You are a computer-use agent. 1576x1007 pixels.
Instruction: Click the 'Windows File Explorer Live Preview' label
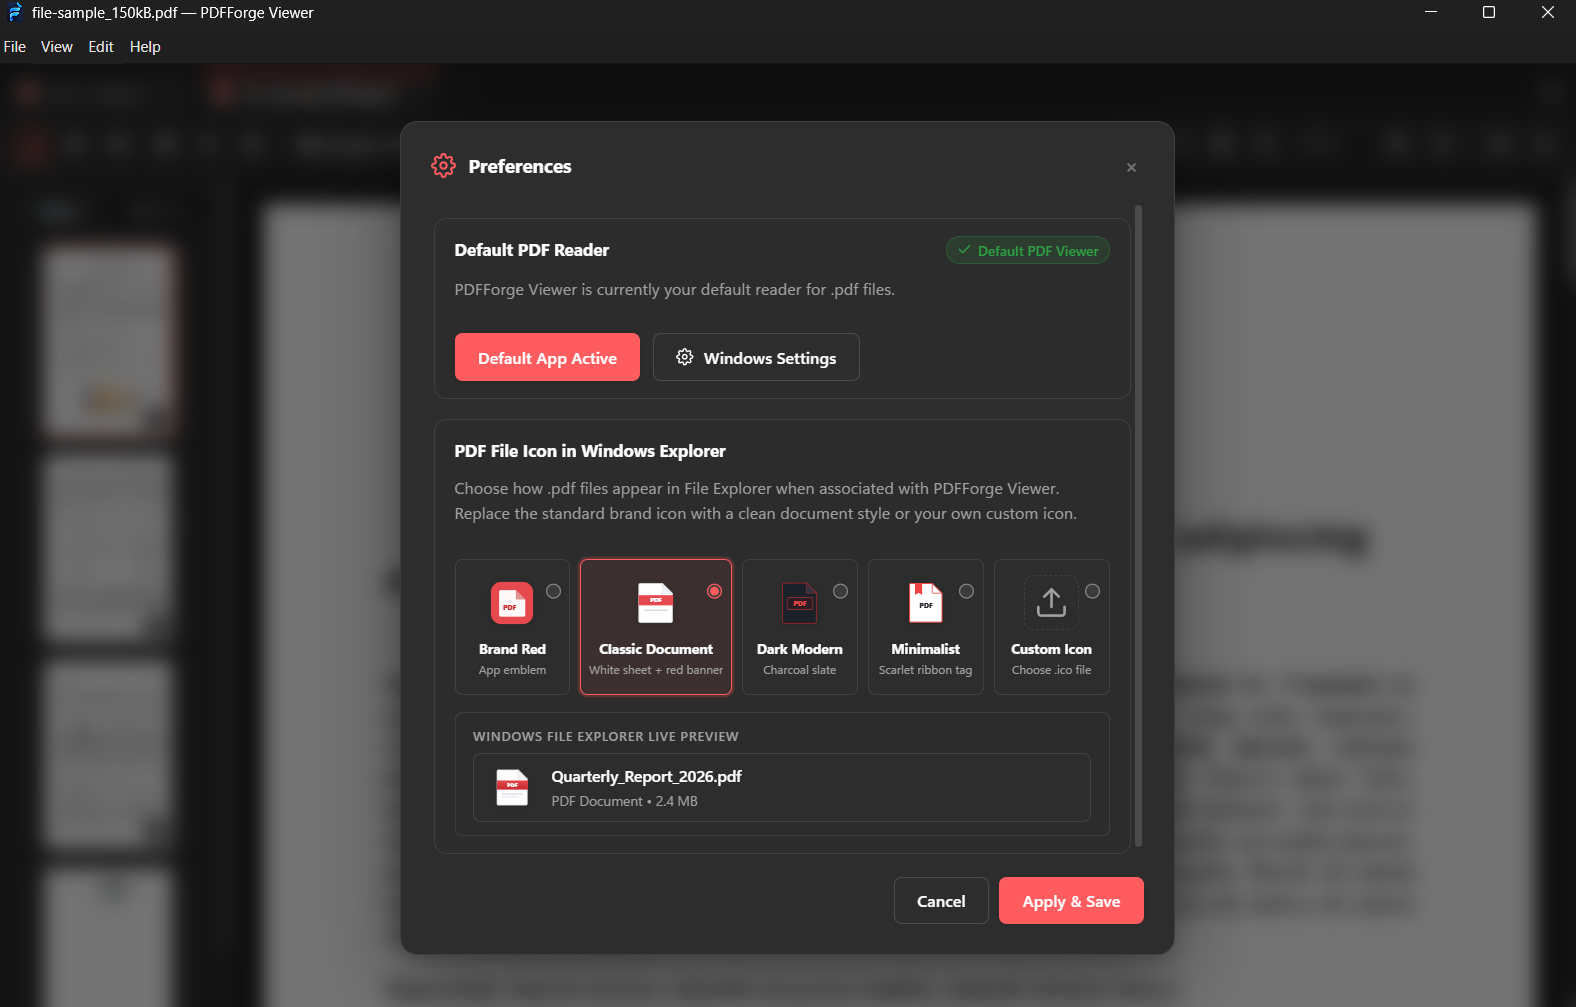[606, 736]
